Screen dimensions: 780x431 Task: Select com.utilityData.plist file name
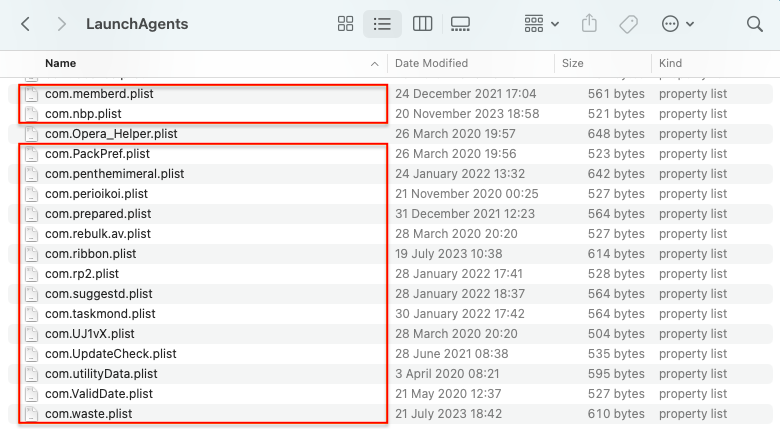click(101, 373)
